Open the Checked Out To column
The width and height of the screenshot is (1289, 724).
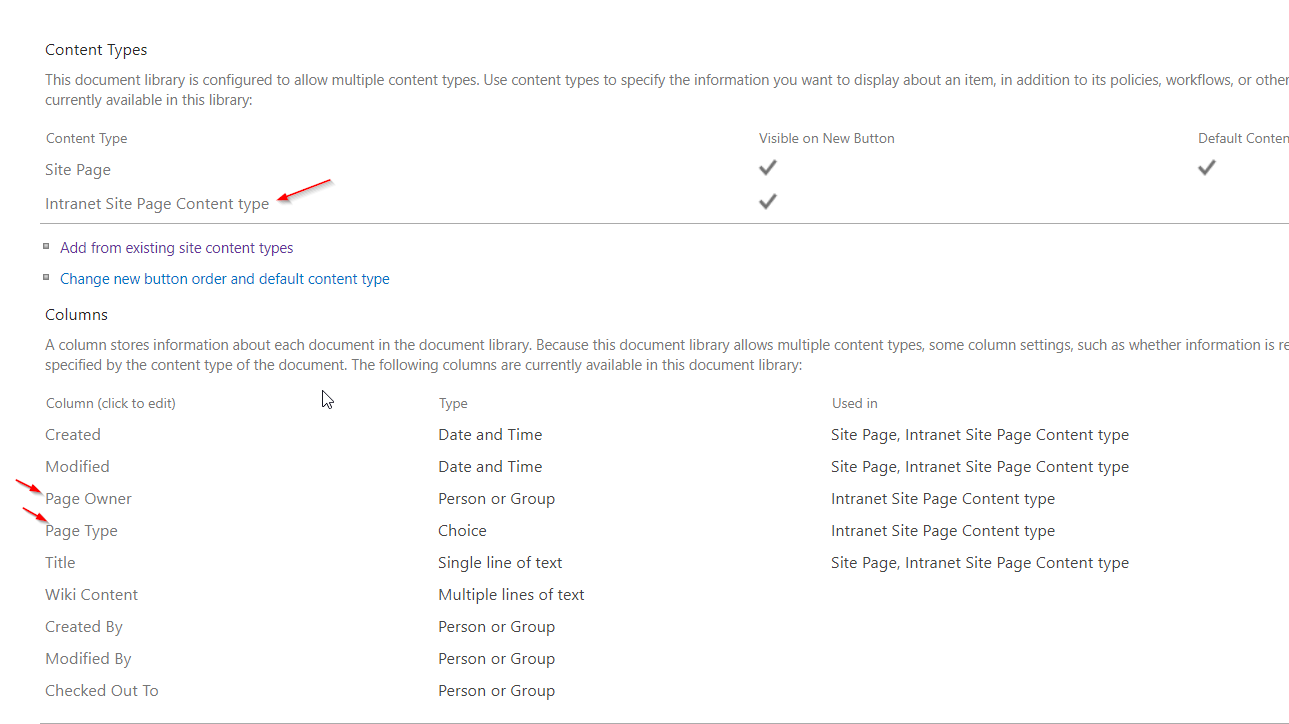click(101, 691)
